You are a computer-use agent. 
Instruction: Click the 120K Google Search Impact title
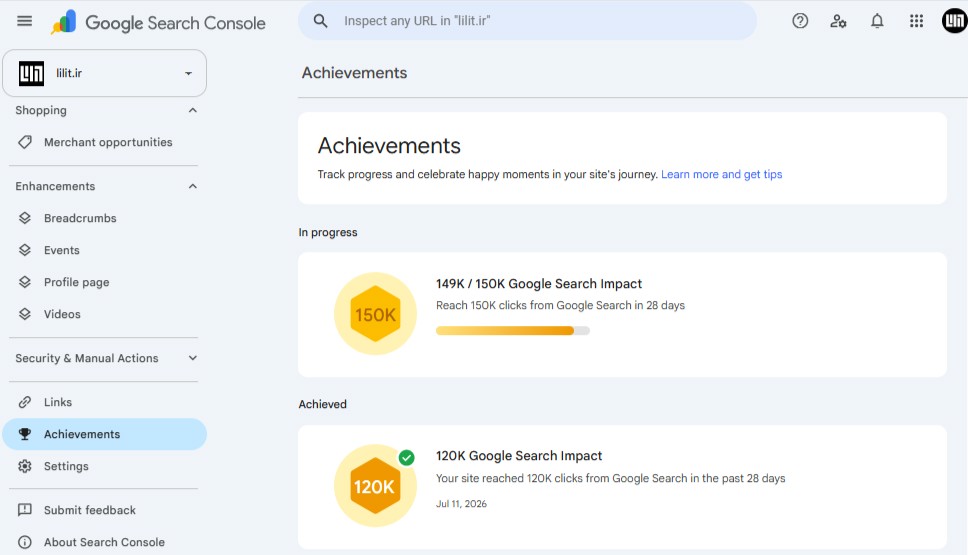(x=519, y=456)
